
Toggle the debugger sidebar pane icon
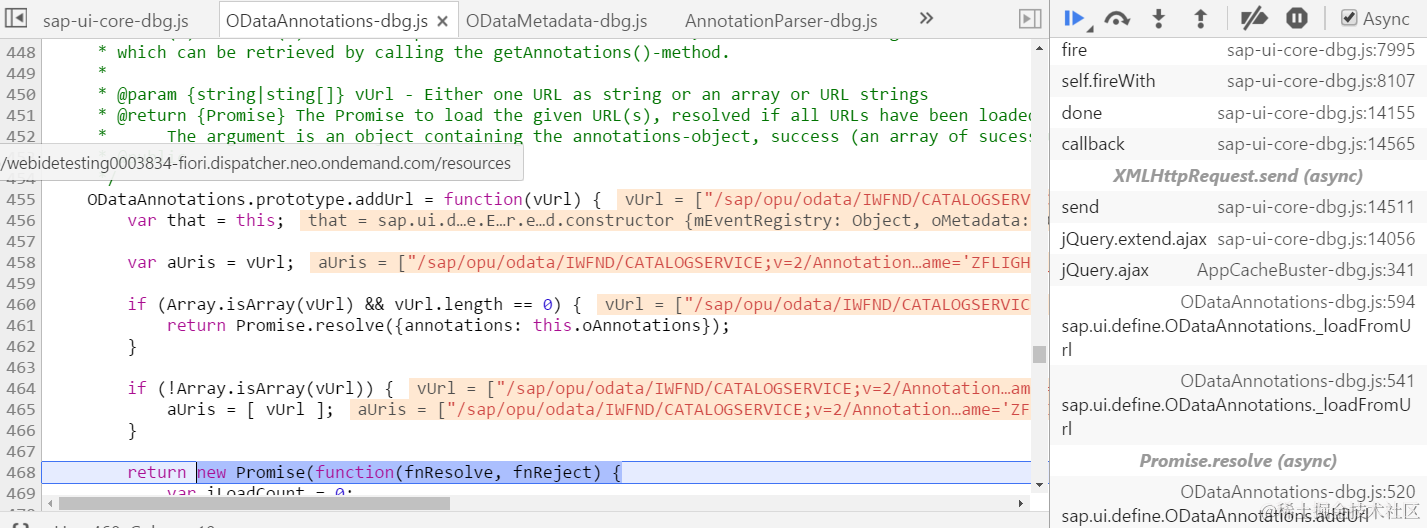click(1029, 19)
